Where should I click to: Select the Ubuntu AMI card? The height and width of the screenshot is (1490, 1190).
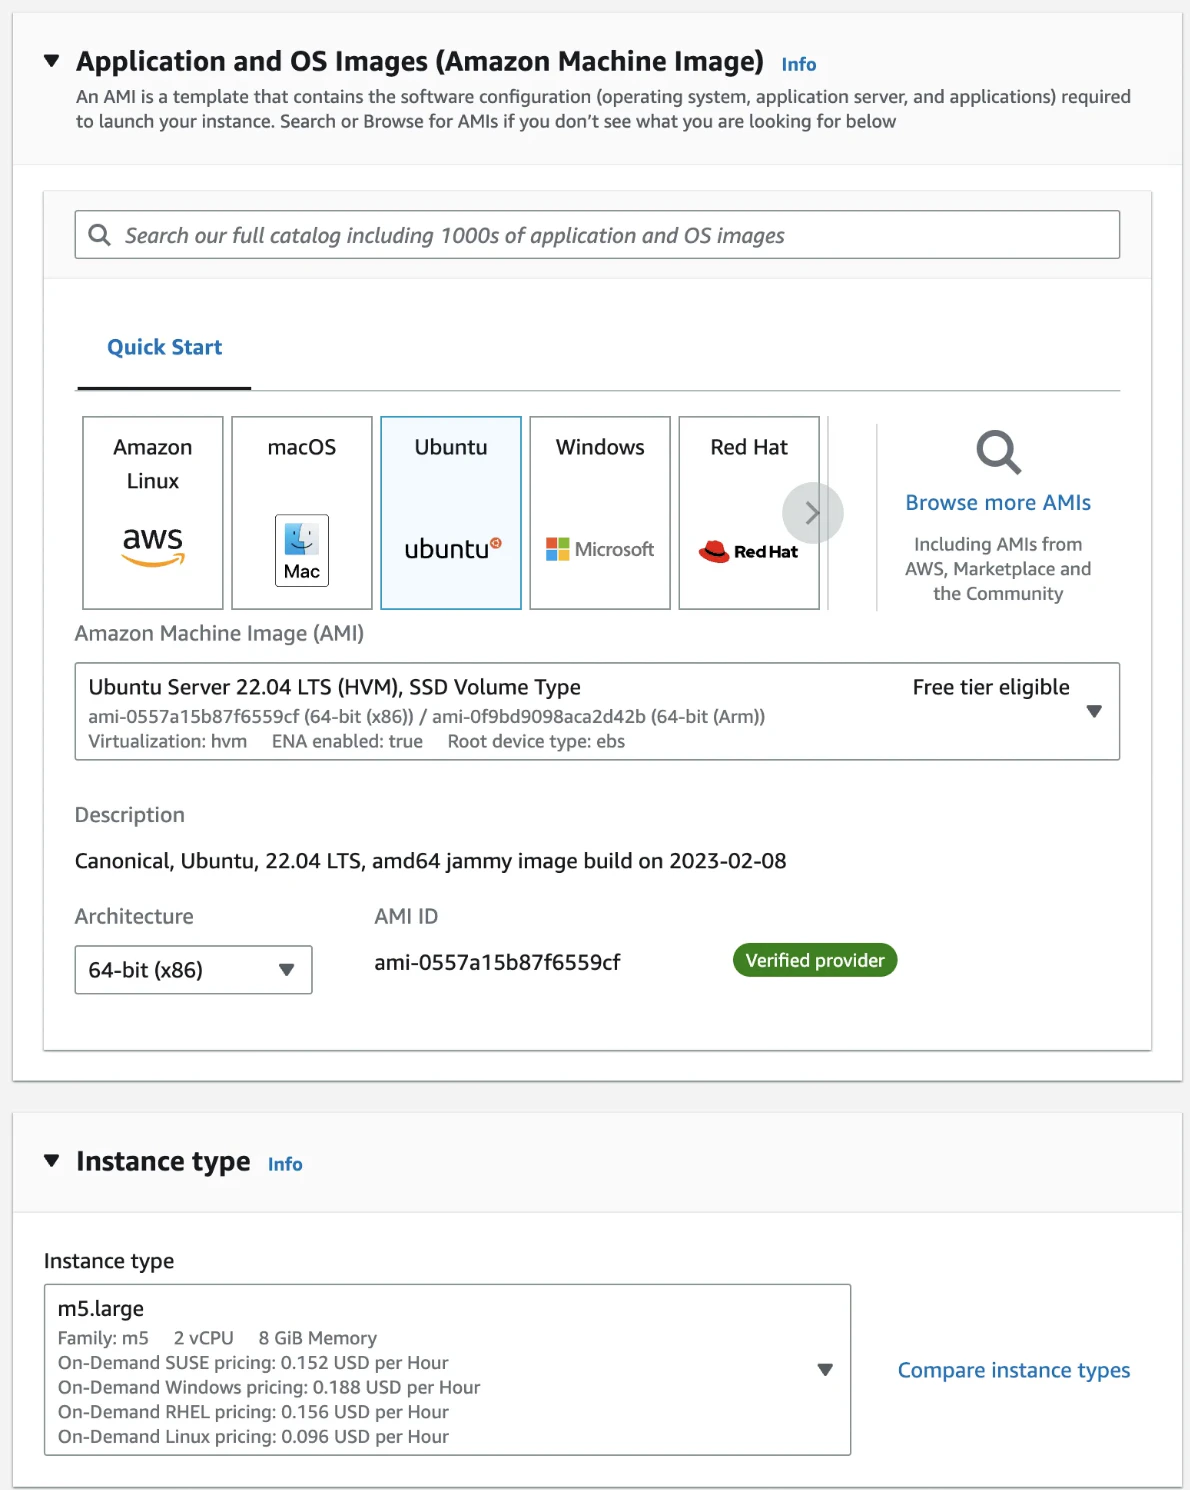coord(451,513)
